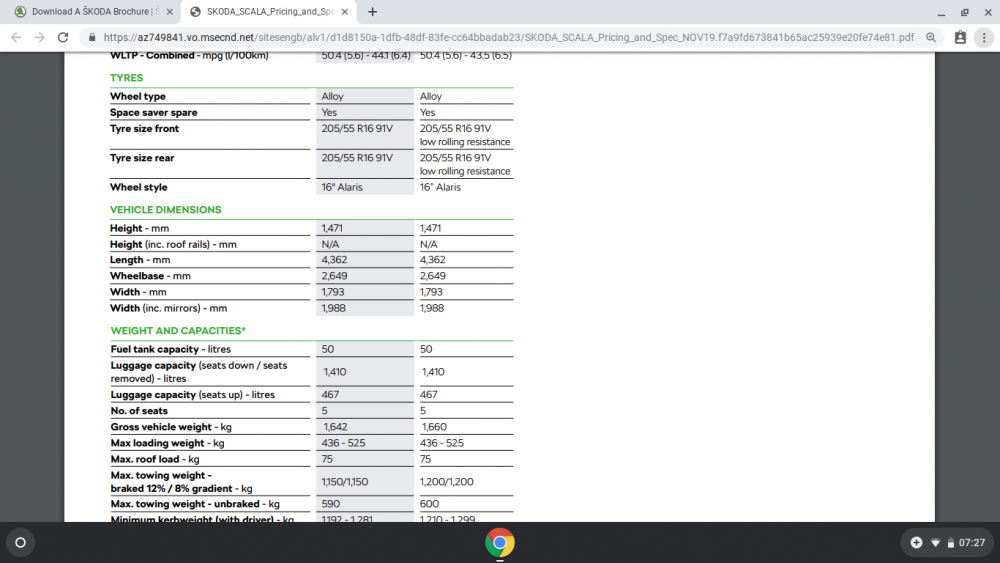Click the first 16" Alaris cell
This screenshot has width=1000, height=563.
pyautogui.click(x=342, y=187)
